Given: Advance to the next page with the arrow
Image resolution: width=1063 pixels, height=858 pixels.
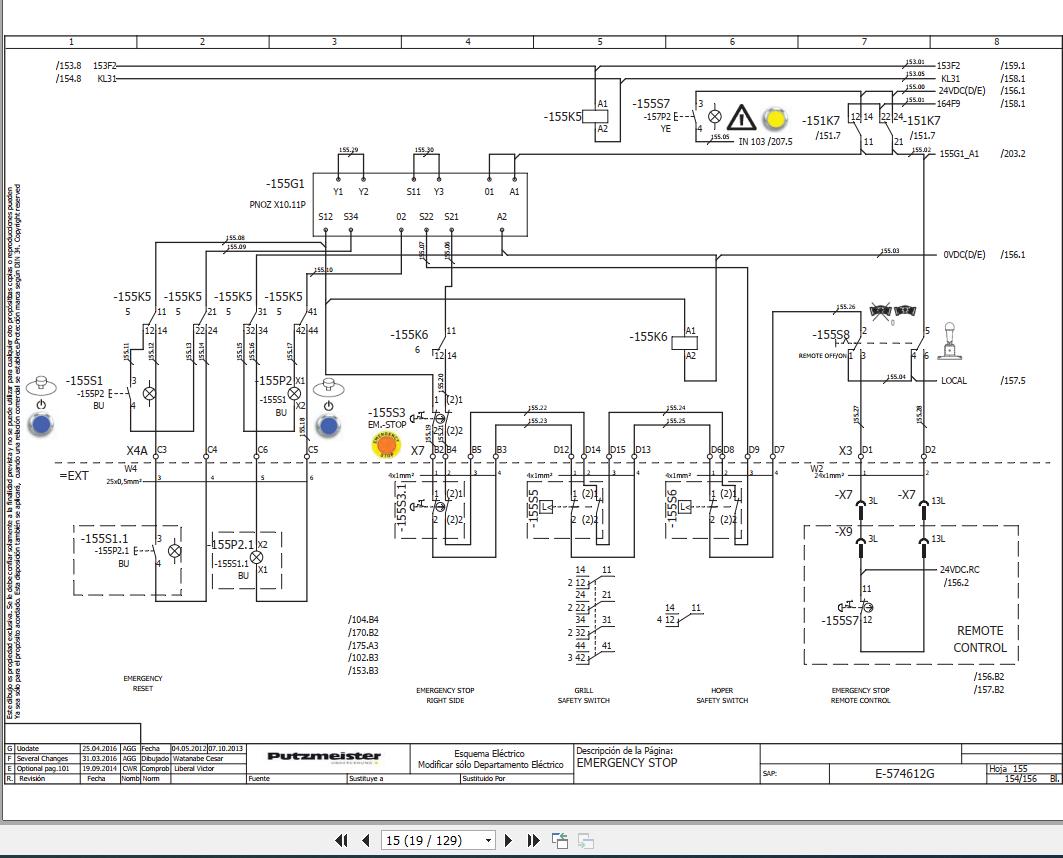Looking at the screenshot, I should pos(509,840).
